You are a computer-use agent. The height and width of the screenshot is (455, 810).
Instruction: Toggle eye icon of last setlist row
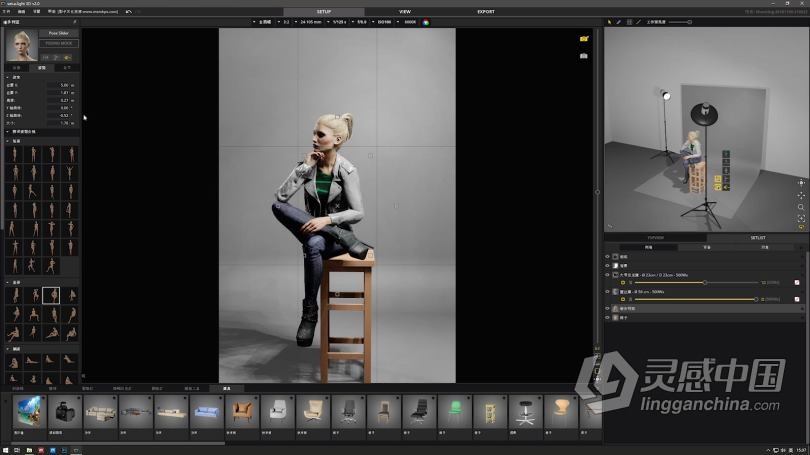click(608, 318)
